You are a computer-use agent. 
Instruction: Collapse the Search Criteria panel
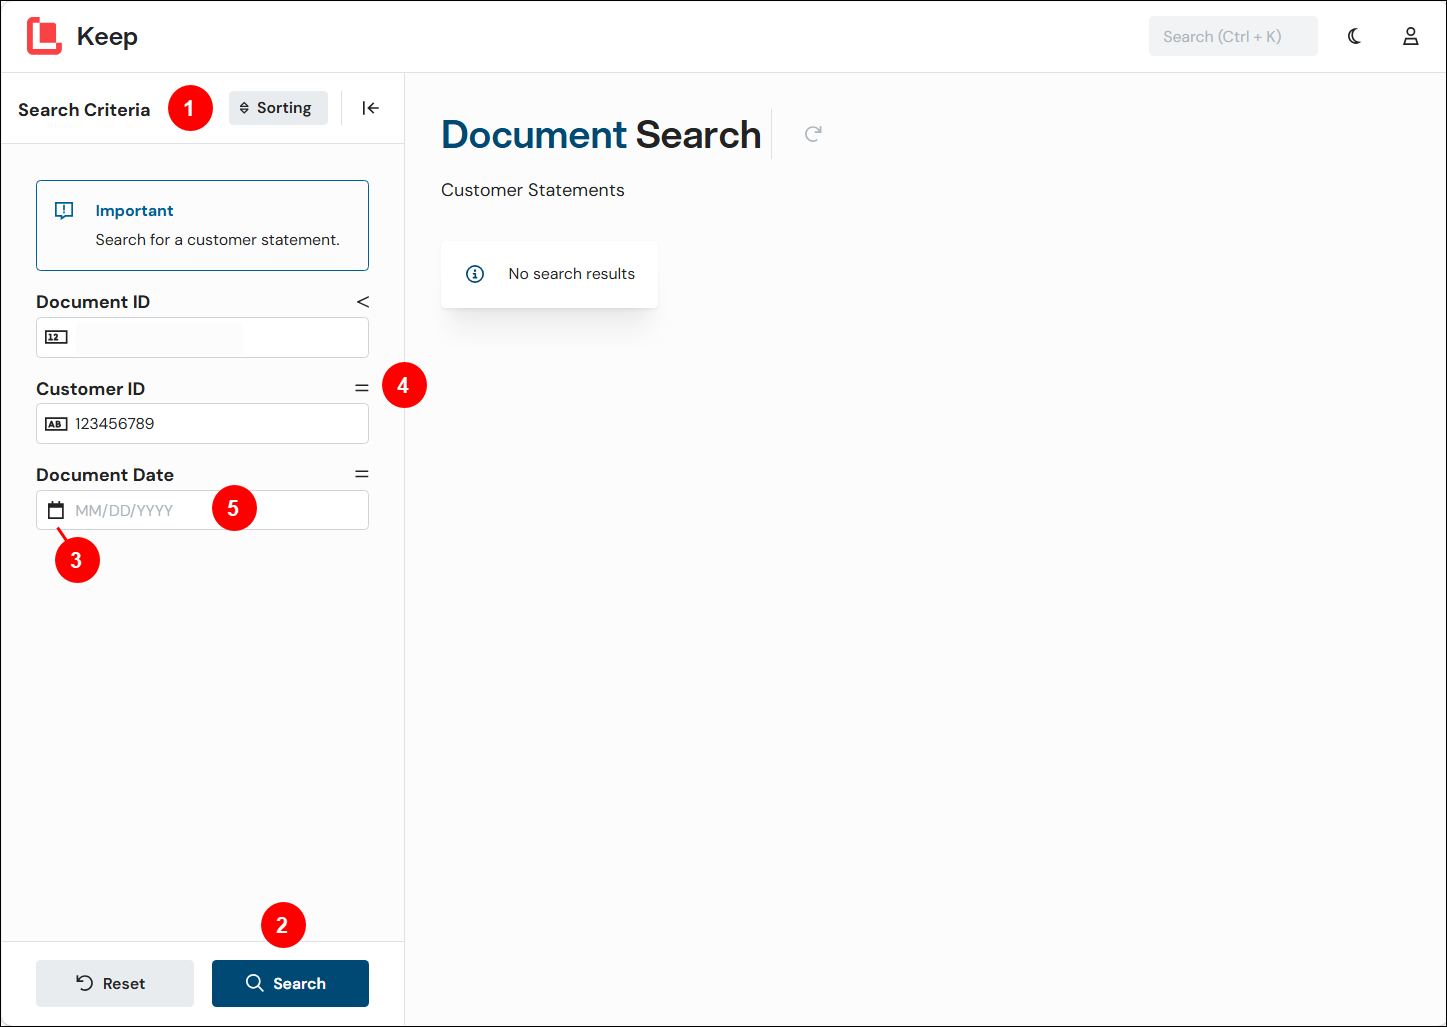(x=370, y=108)
